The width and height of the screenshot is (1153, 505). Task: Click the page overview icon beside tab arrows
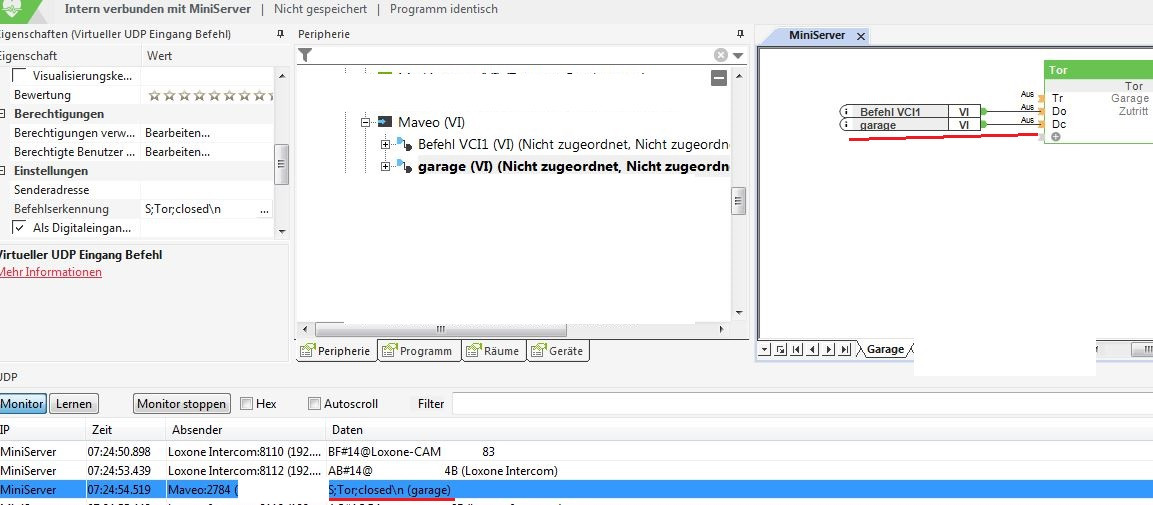781,350
